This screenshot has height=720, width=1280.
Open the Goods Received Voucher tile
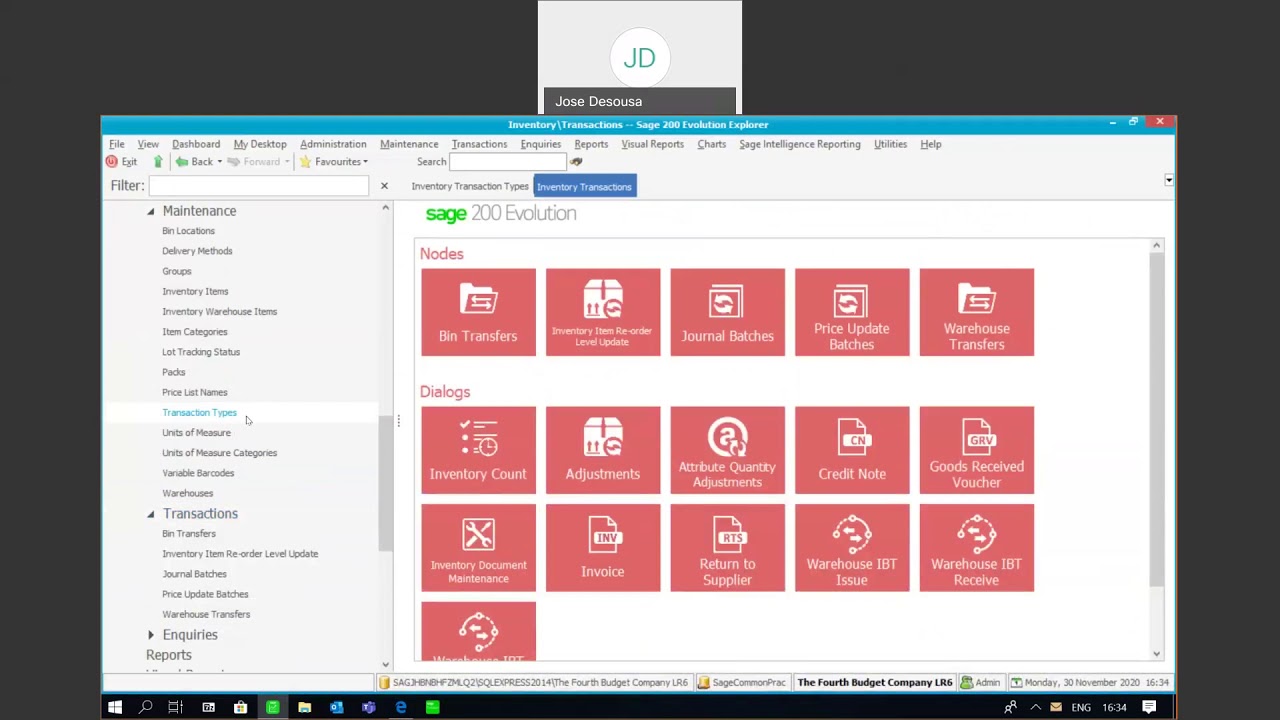click(977, 450)
